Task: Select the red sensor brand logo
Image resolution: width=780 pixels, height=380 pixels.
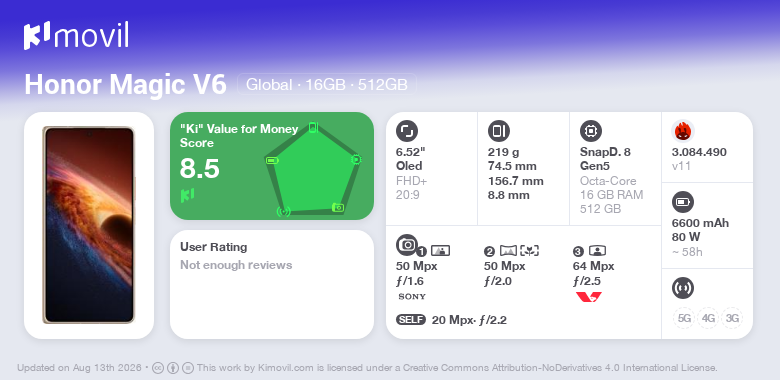Action: 588,297
